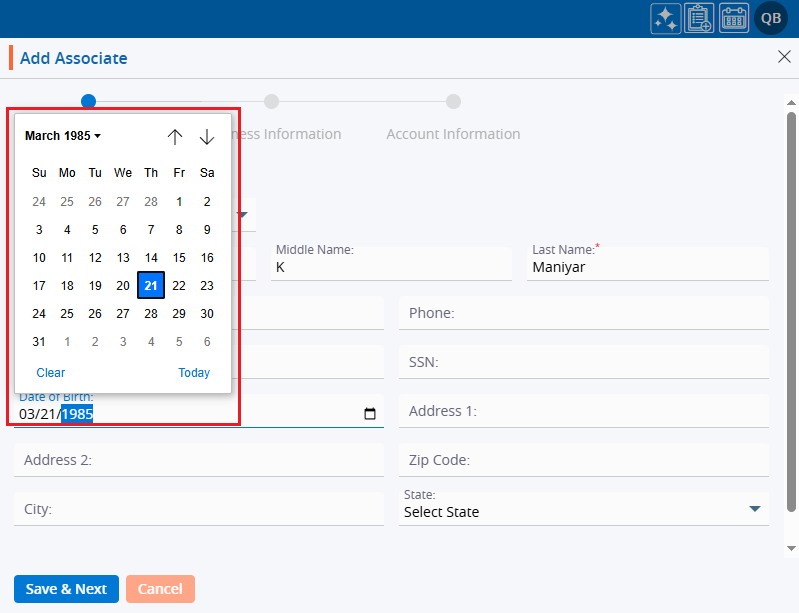The height and width of the screenshot is (613, 799).
Task: Open the clipboard add-task icon
Action: (x=700, y=18)
